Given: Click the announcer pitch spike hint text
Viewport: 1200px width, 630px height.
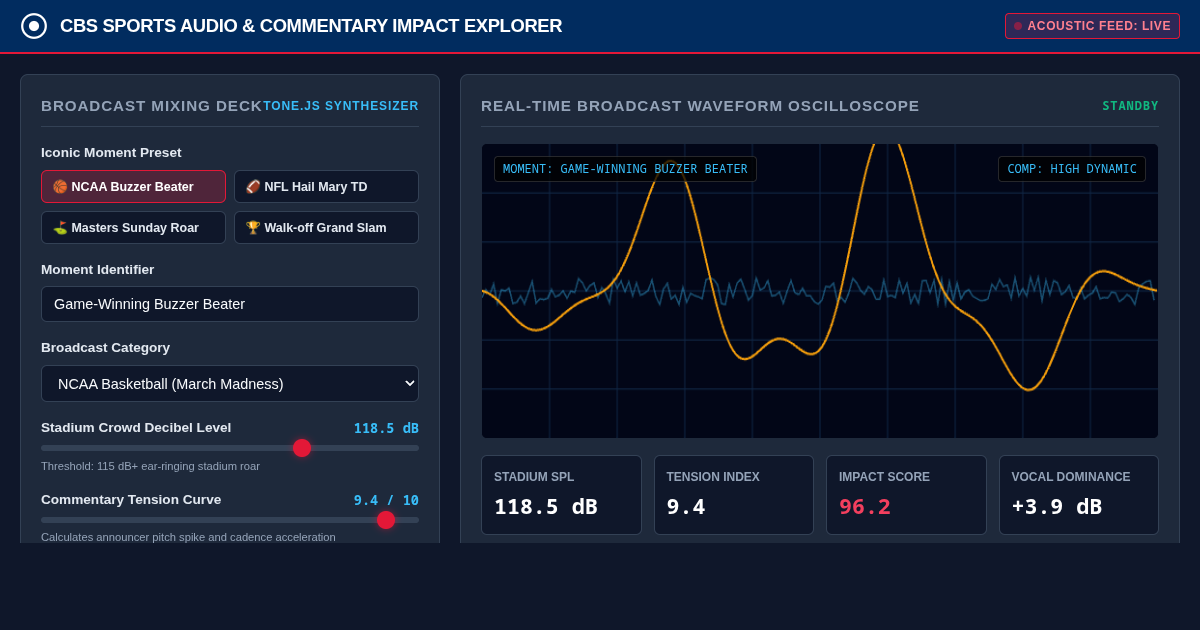Looking at the screenshot, I should (x=188, y=537).
